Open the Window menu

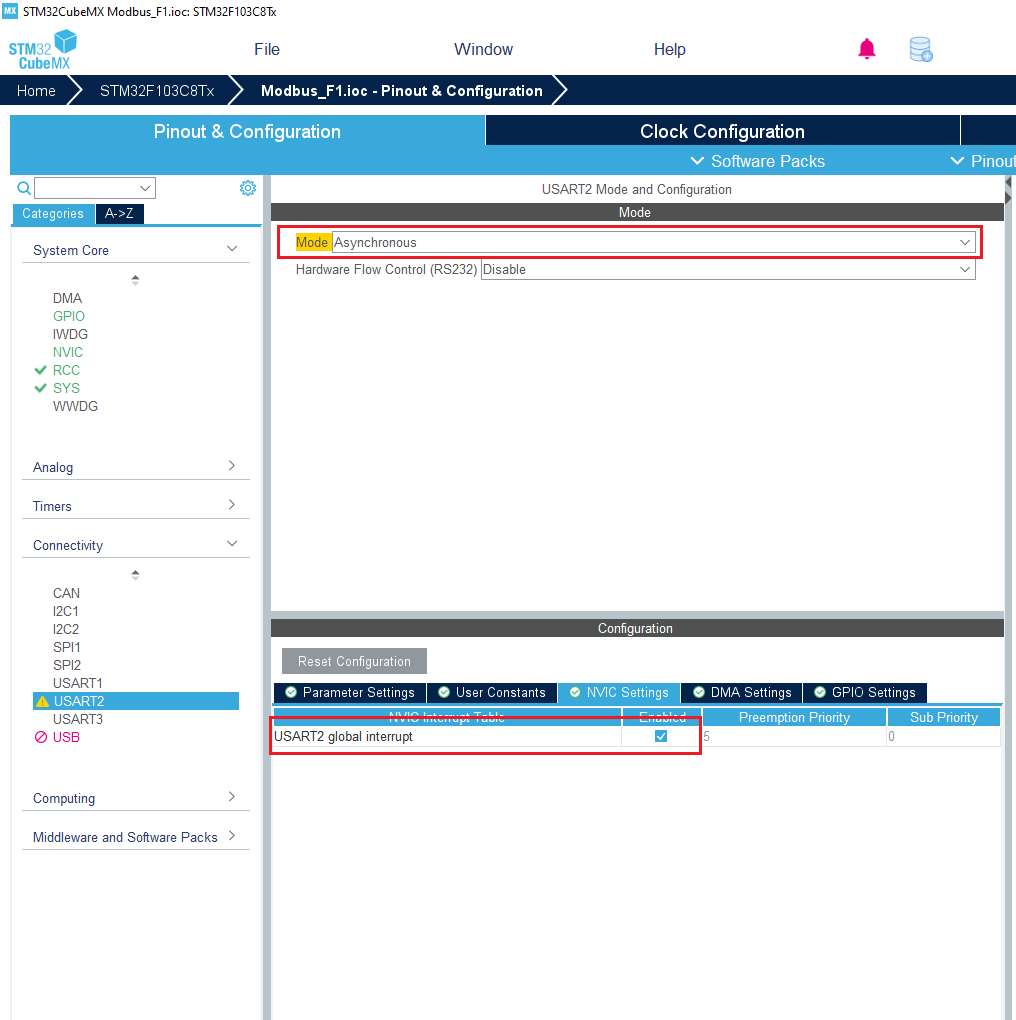[483, 49]
